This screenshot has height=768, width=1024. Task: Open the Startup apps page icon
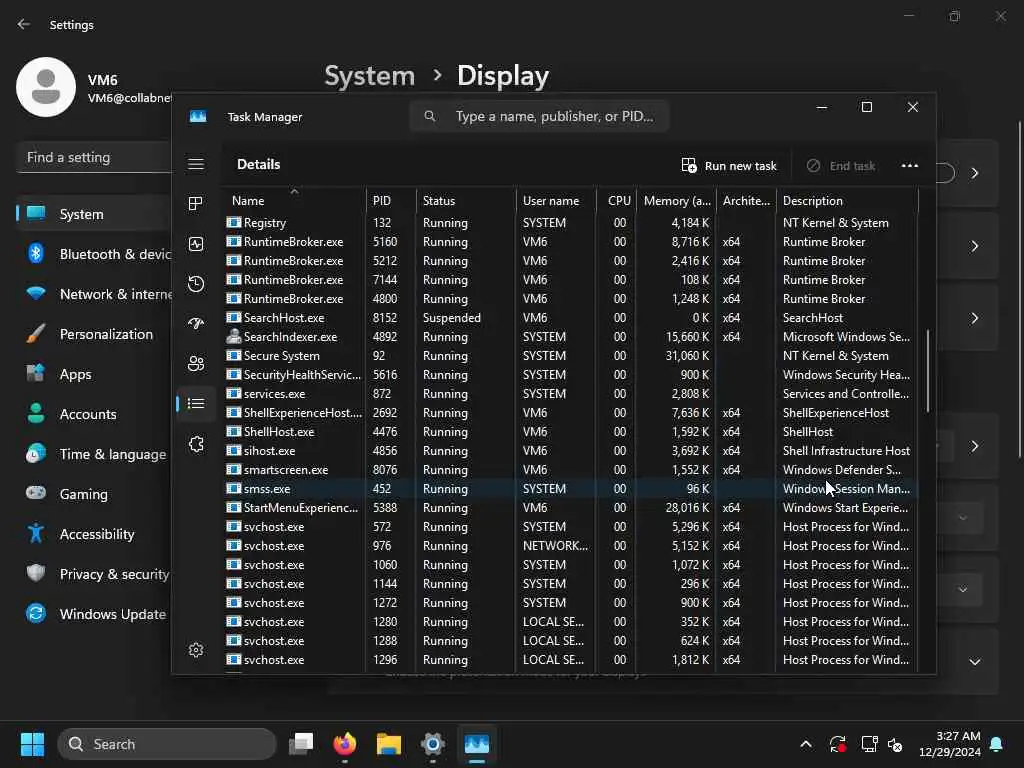pyautogui.click(x=196, y=323)
